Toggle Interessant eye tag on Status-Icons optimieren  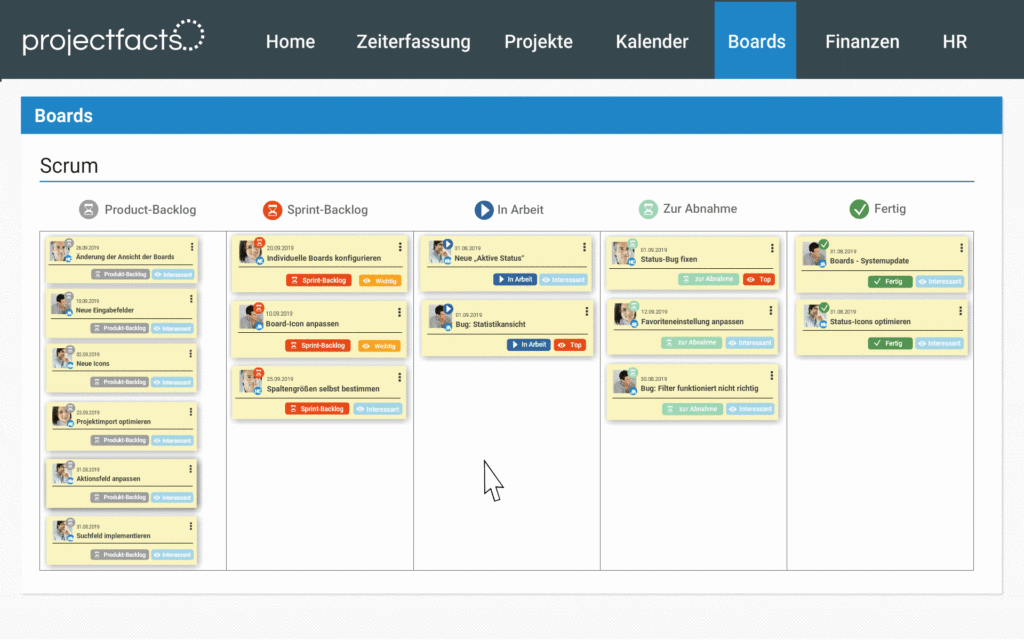tap(940, 343)
